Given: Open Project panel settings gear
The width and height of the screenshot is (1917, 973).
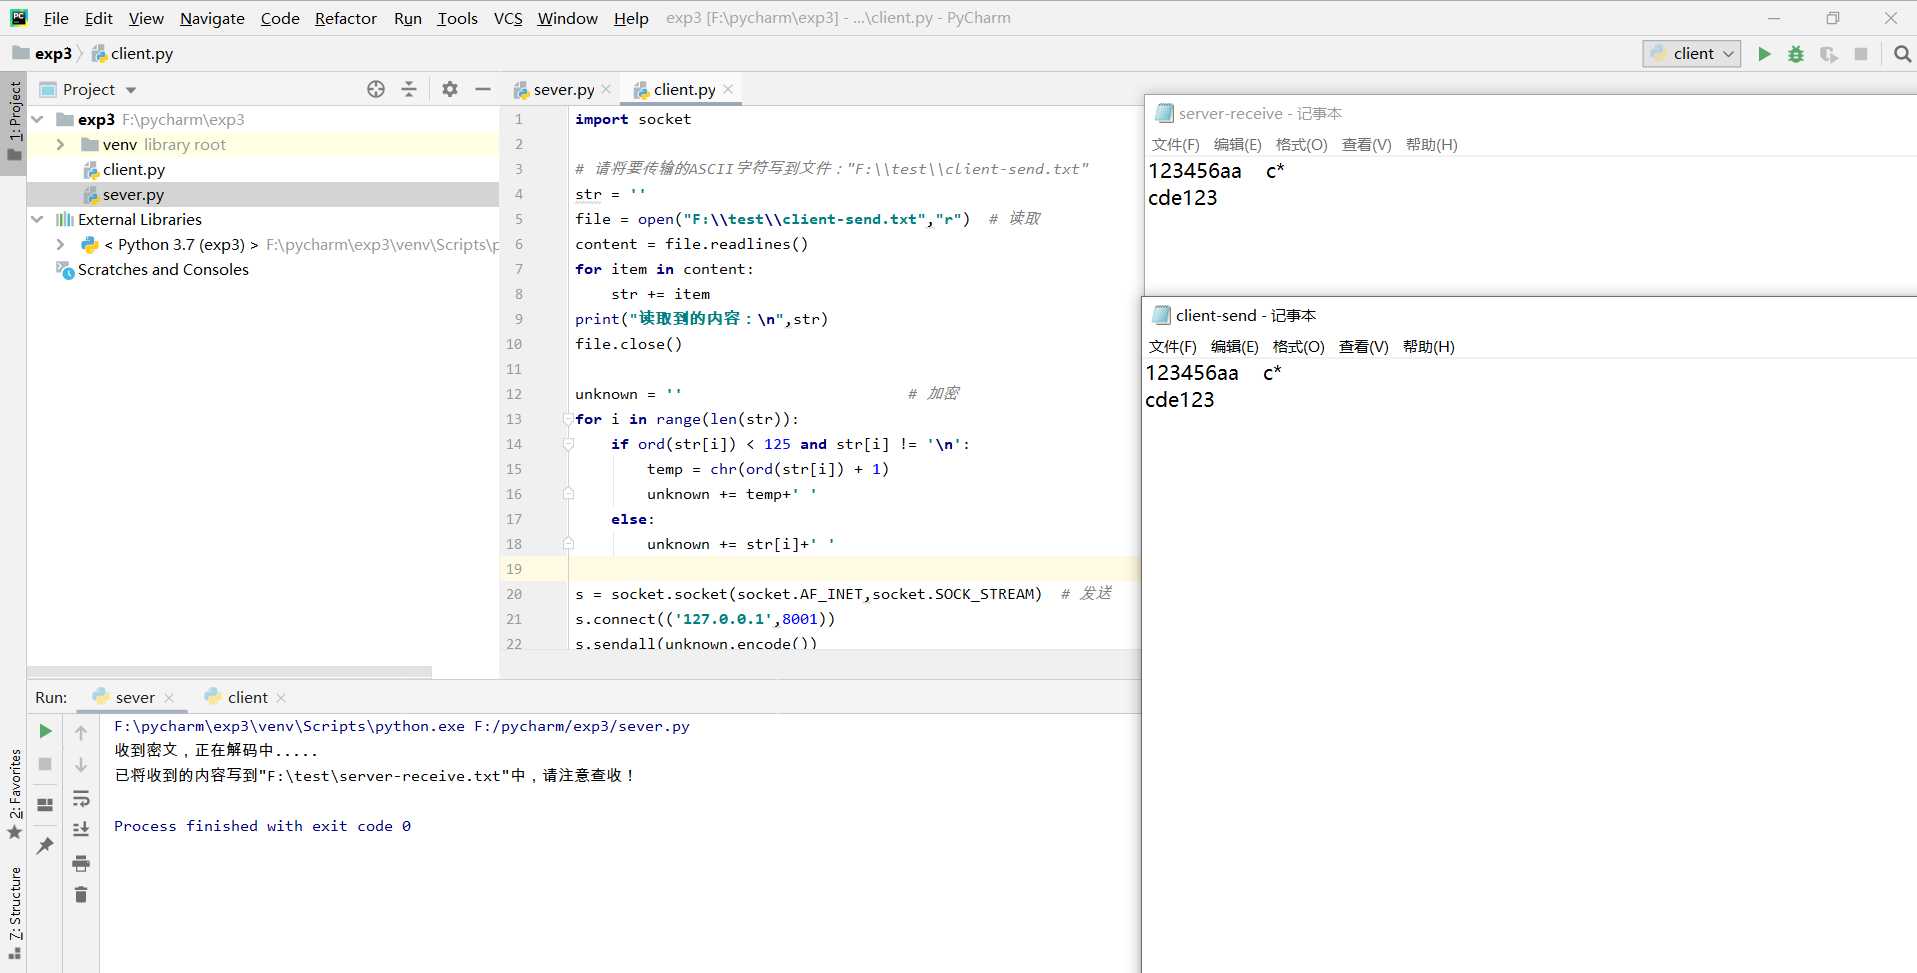Looking at the screenshot, I should pos(450,89).
